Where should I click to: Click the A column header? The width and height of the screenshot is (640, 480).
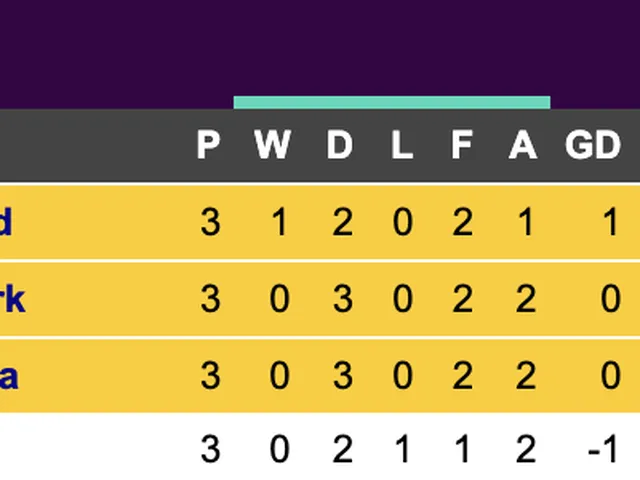pyautogui.click(x=522, y=146)
